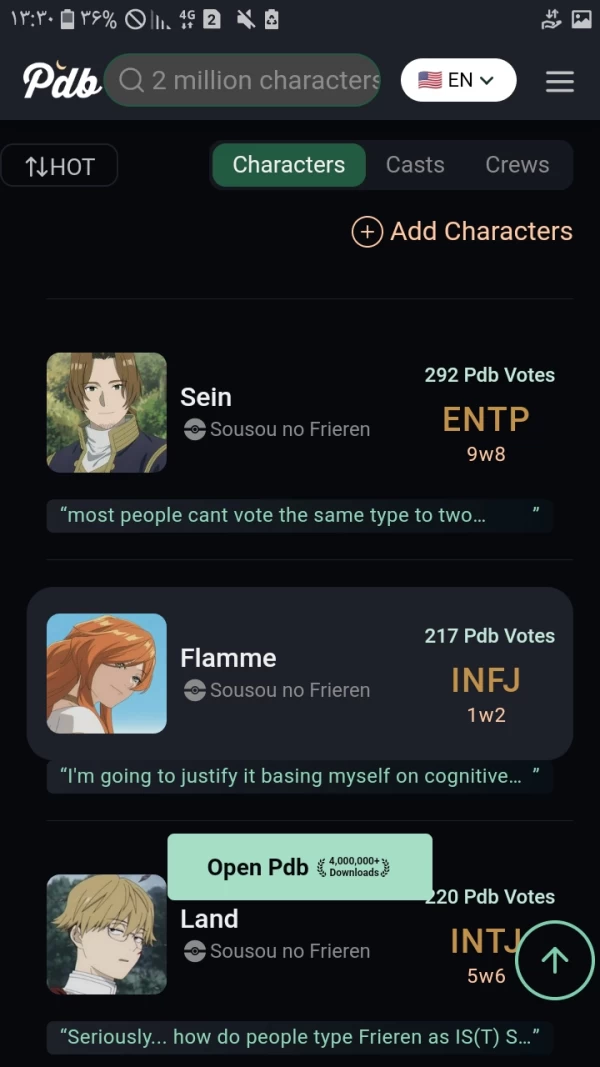Open Sein's character avatar
The height and width of the screenshot is (1067, 600).
(106, 412)
